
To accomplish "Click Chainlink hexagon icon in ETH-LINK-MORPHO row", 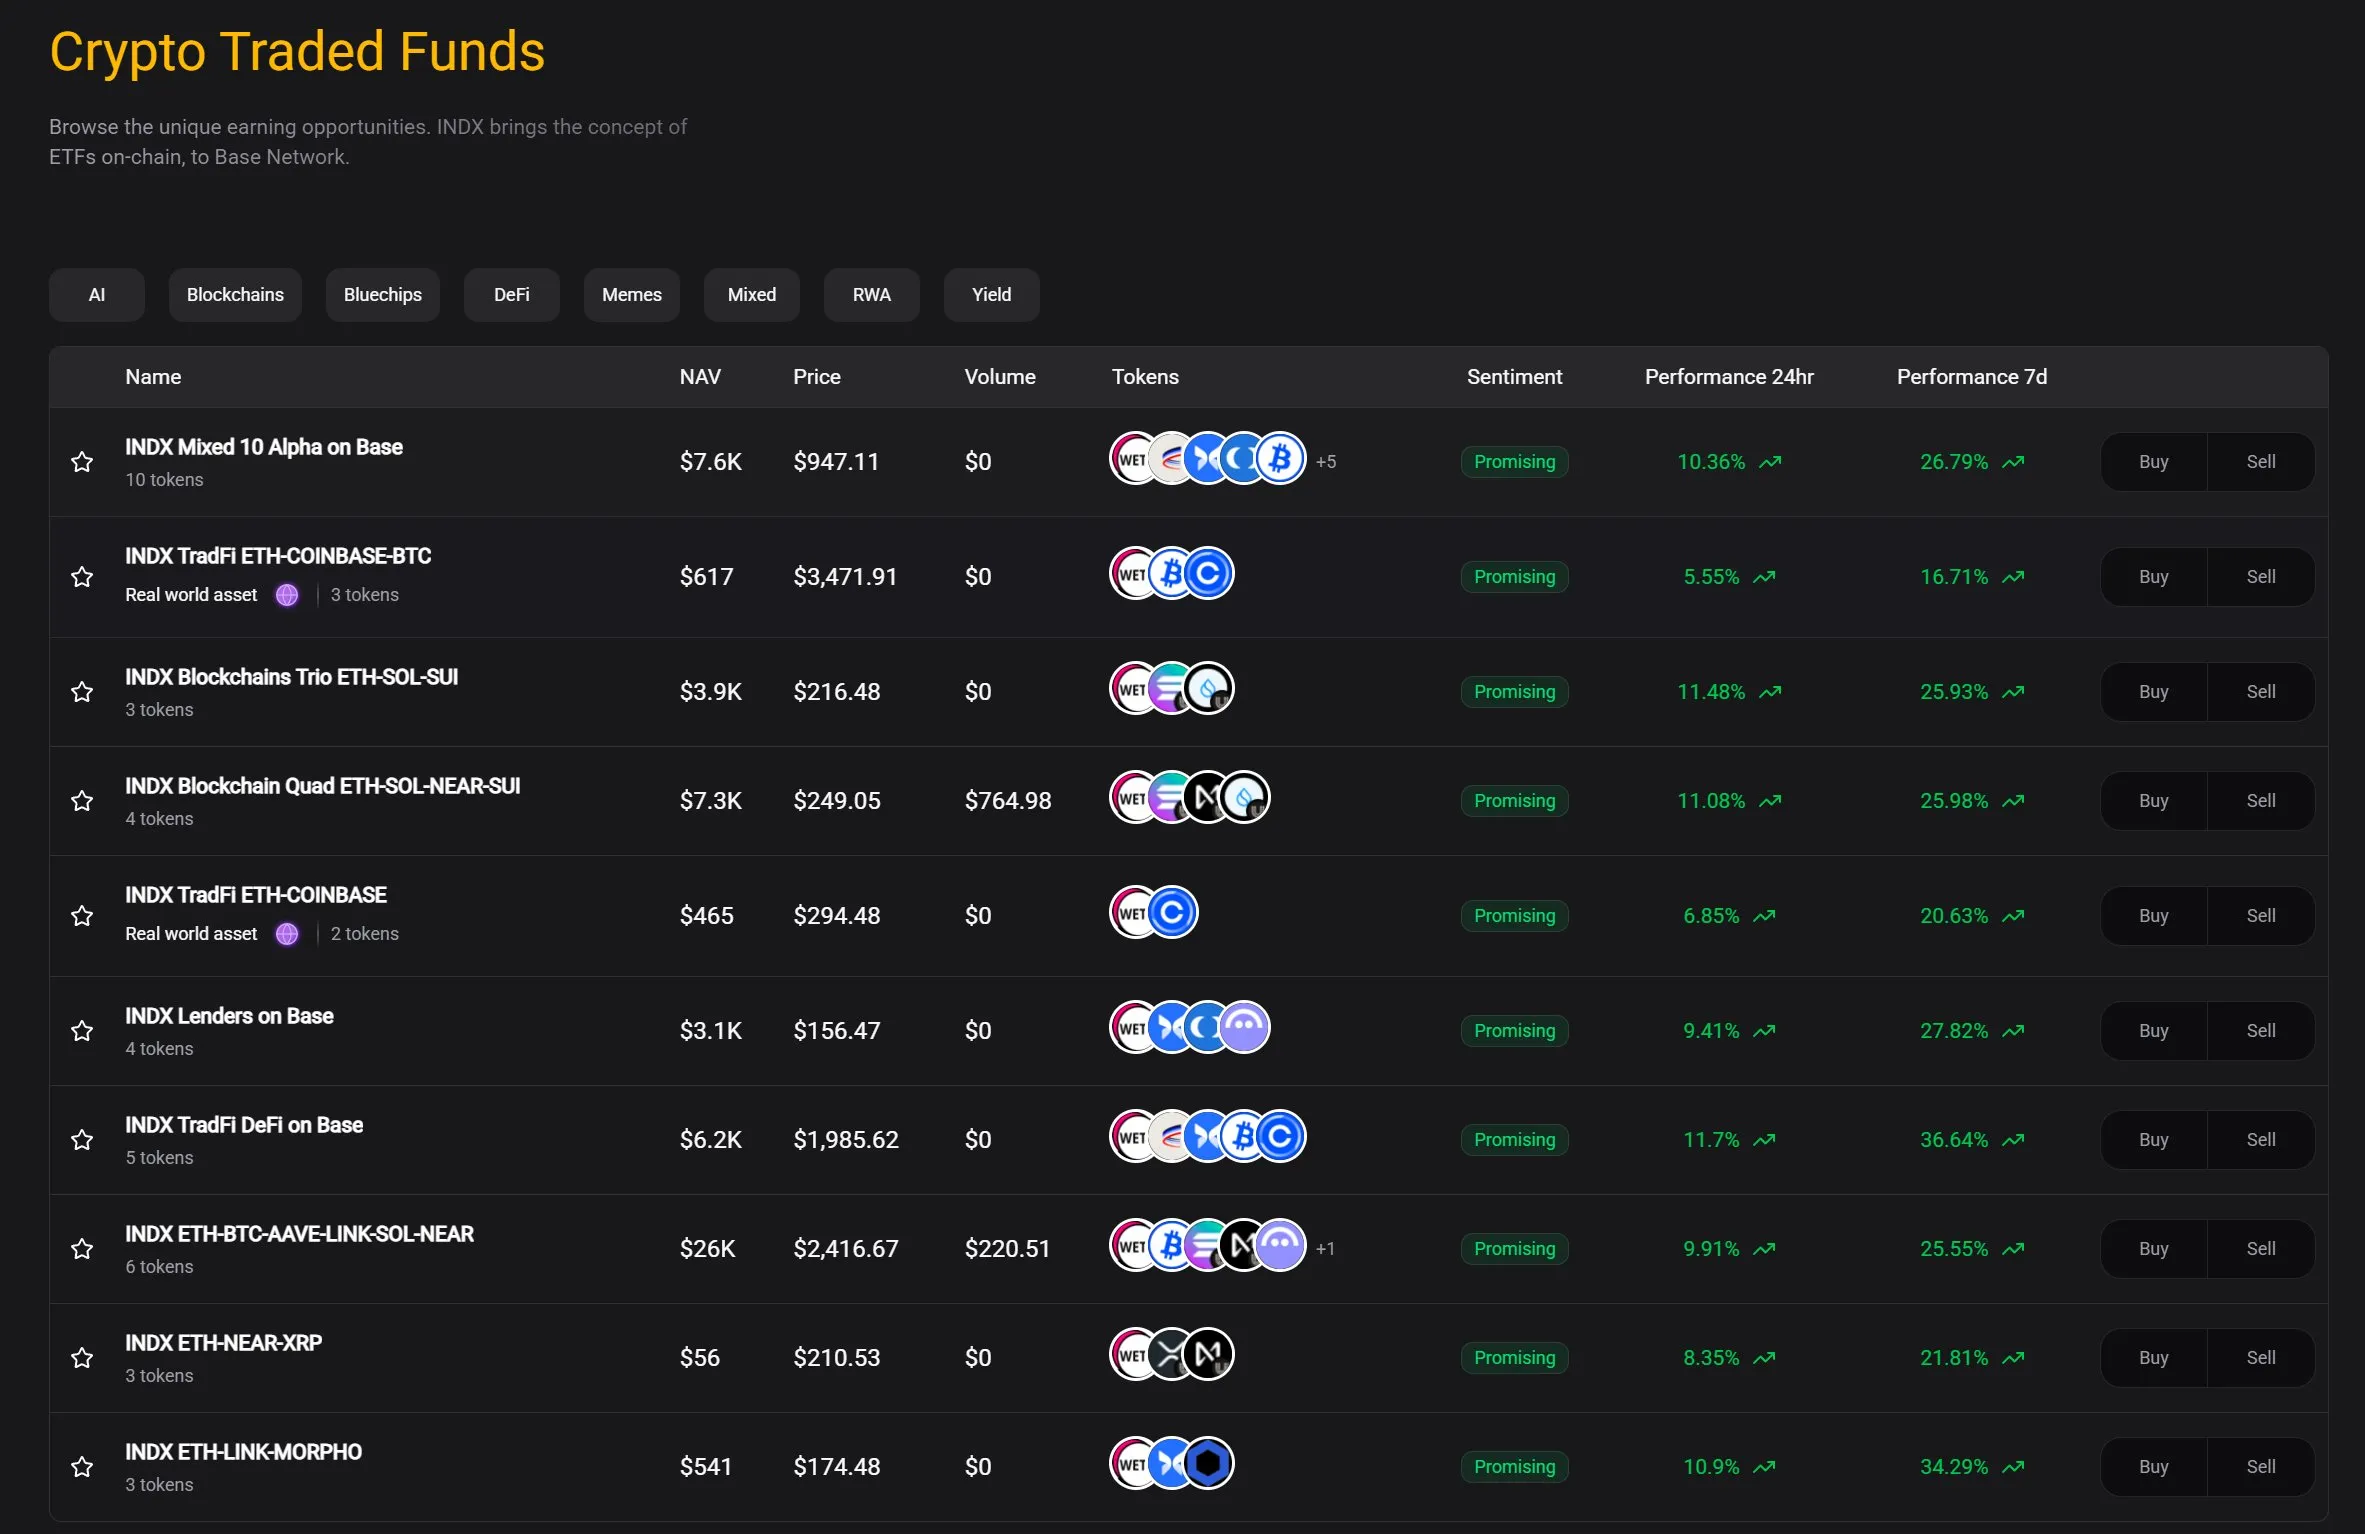I will pyautogui.click(x=1209, y=1464).
